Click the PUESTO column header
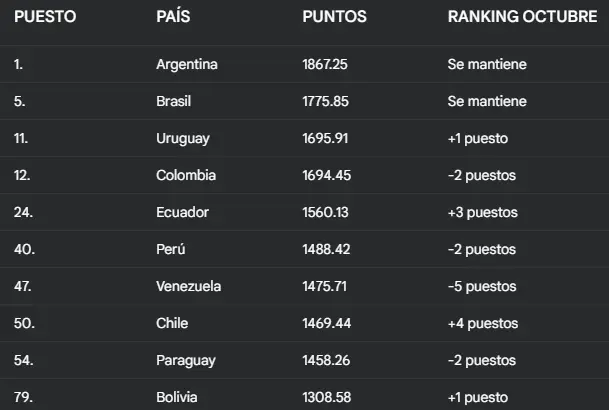 click(x=45, y=17)
